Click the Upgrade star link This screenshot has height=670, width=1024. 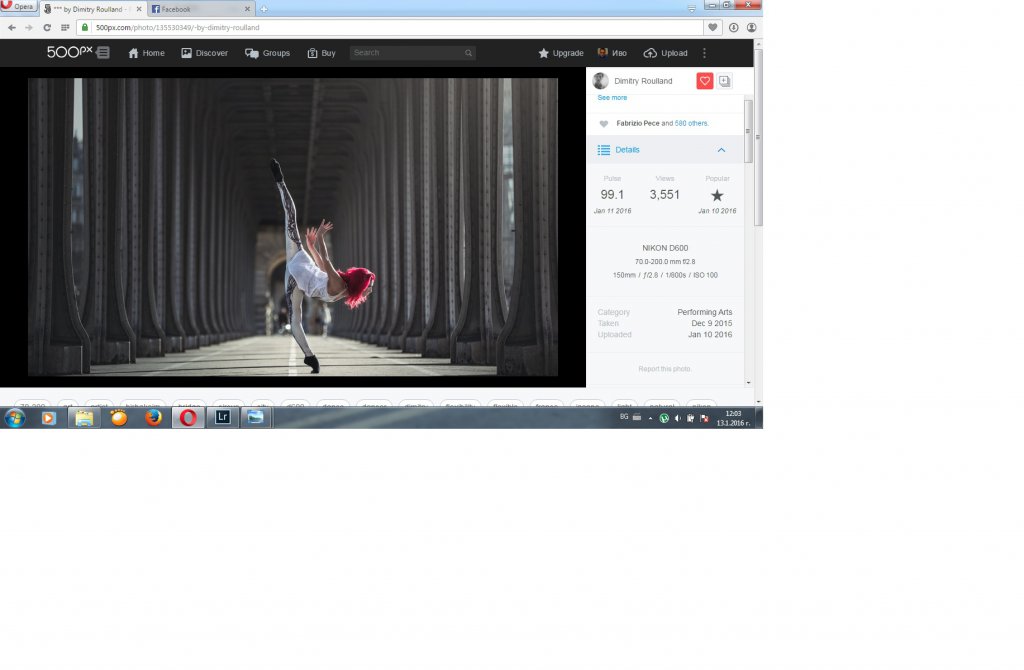pos(561,53)
